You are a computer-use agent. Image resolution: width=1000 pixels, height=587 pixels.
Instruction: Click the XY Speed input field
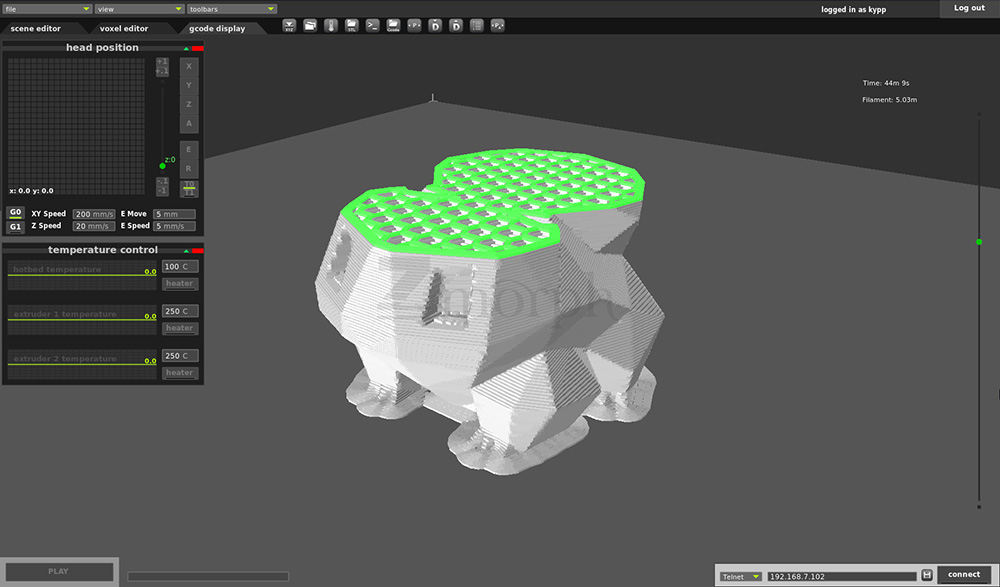[x=95, y=214]
